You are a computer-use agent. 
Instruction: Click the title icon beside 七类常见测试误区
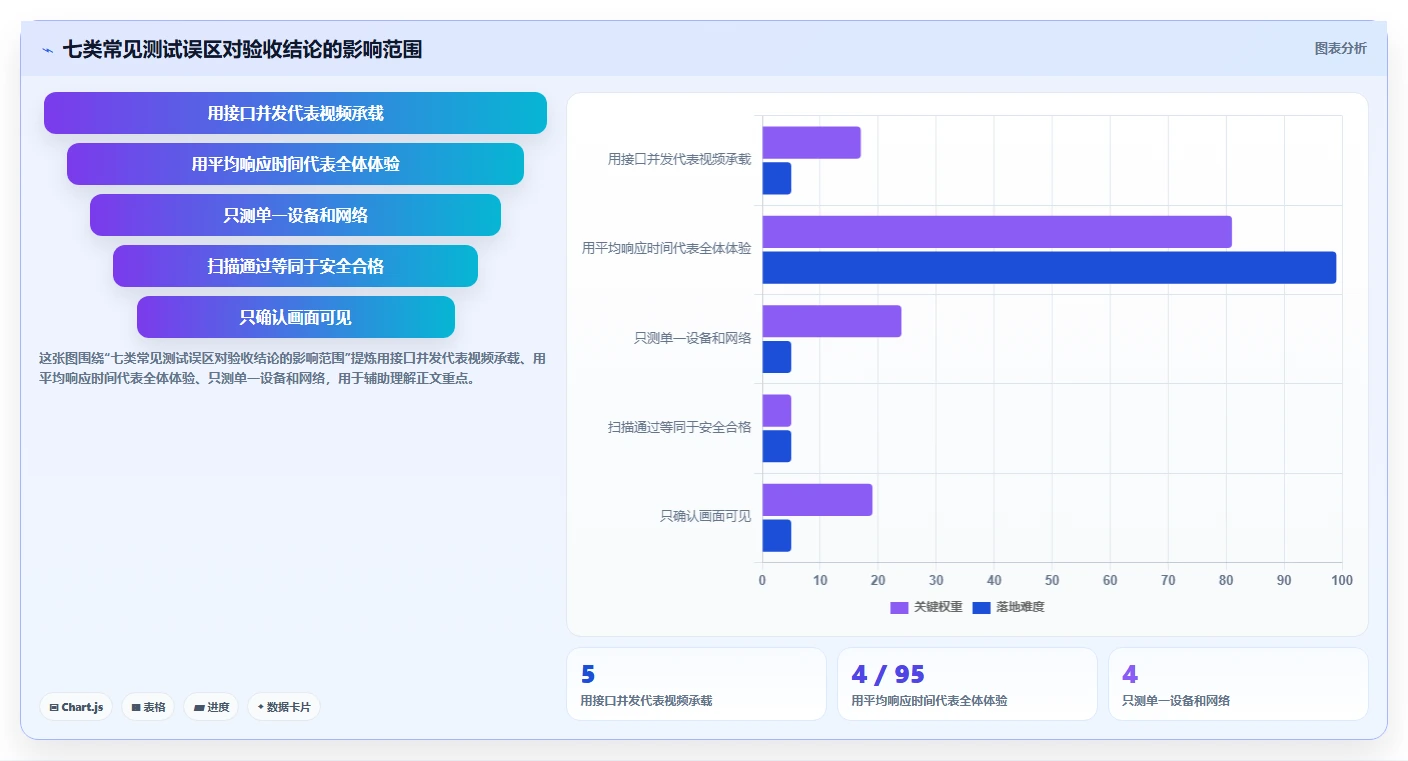tap(48, 49)
